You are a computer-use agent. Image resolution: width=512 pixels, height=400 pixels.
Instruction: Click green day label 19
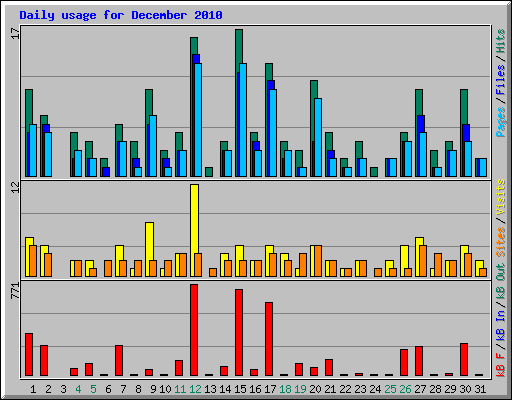click(x=300, y=389)
